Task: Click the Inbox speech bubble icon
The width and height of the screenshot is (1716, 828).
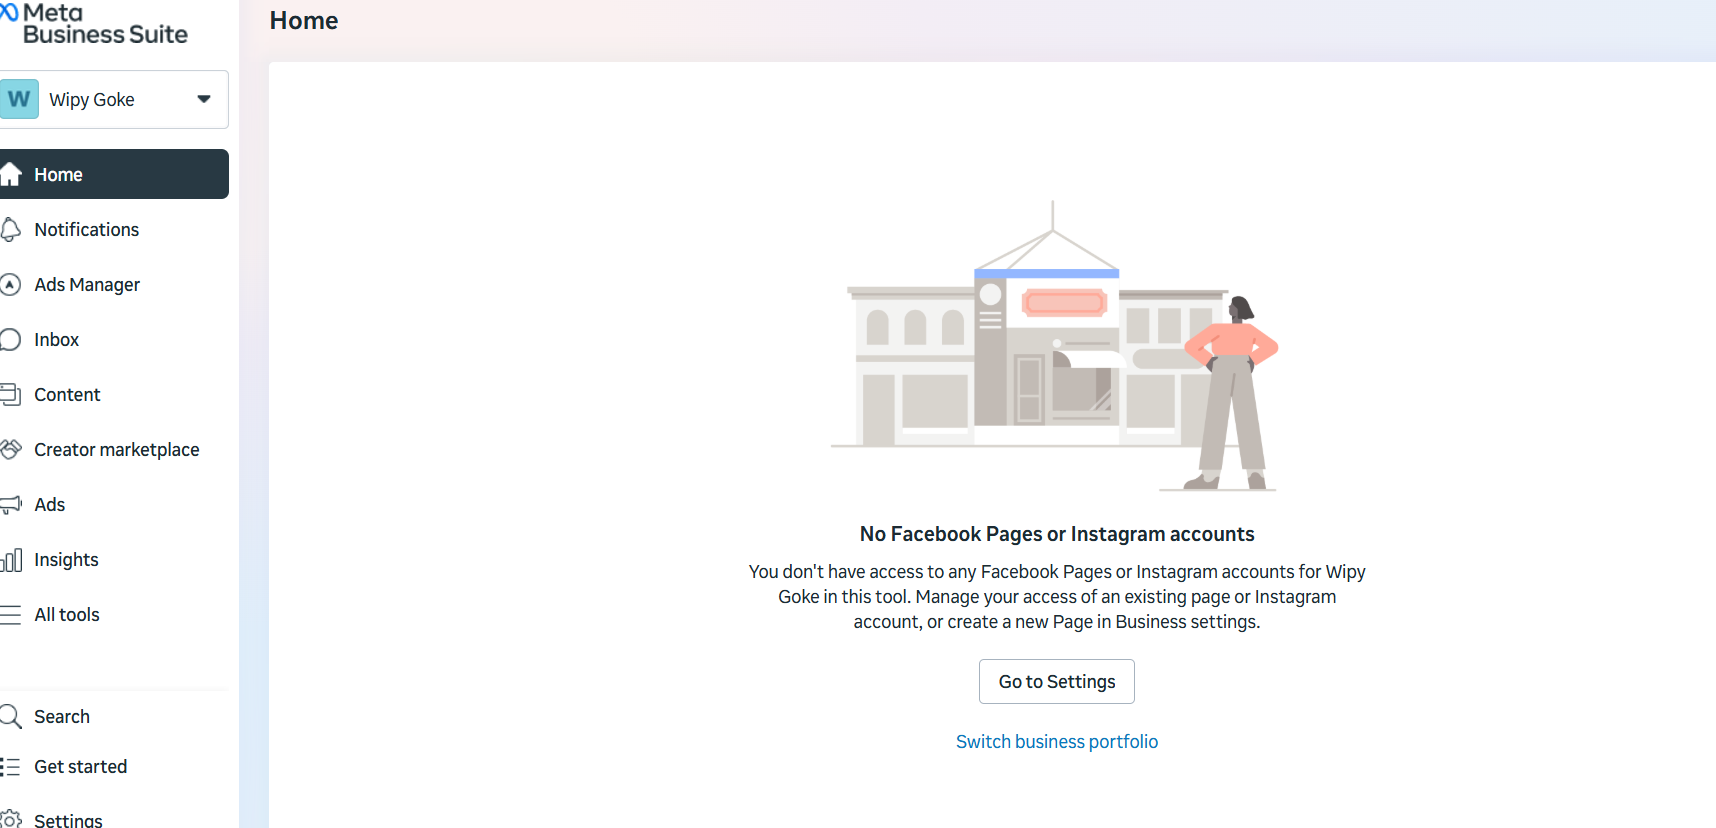Action: 11,340
